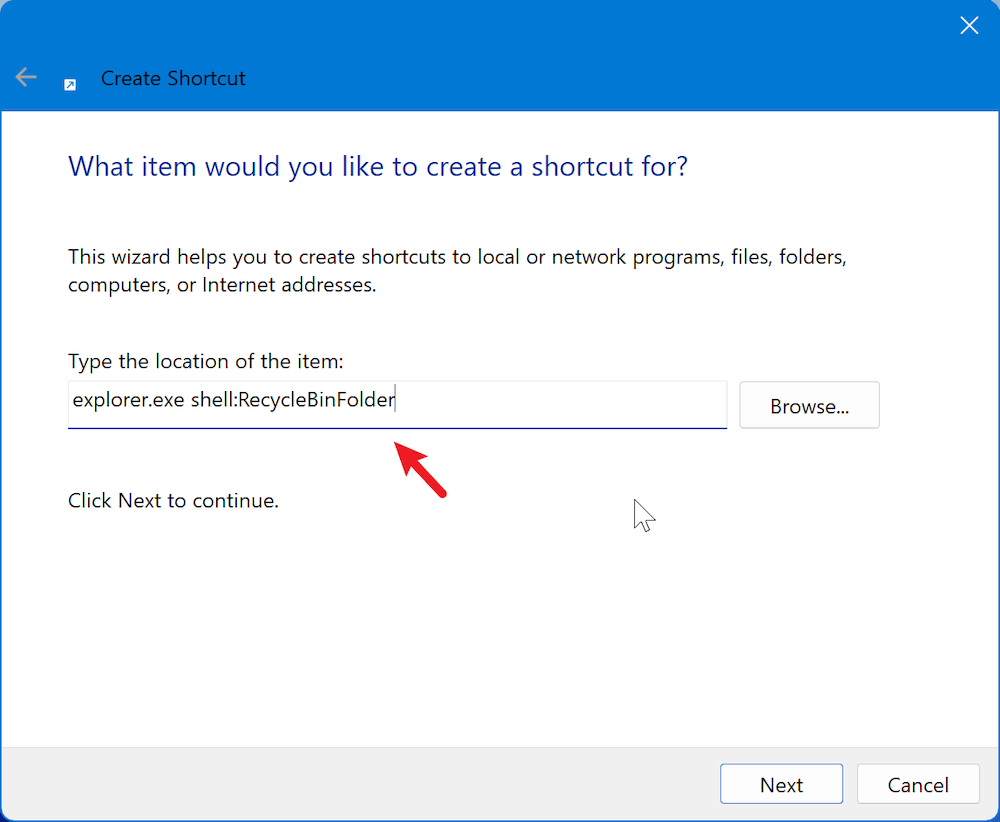The height and width of the screenshot is (822, 1000).
Task: Click the white X close icon
Action: [968, 25]
